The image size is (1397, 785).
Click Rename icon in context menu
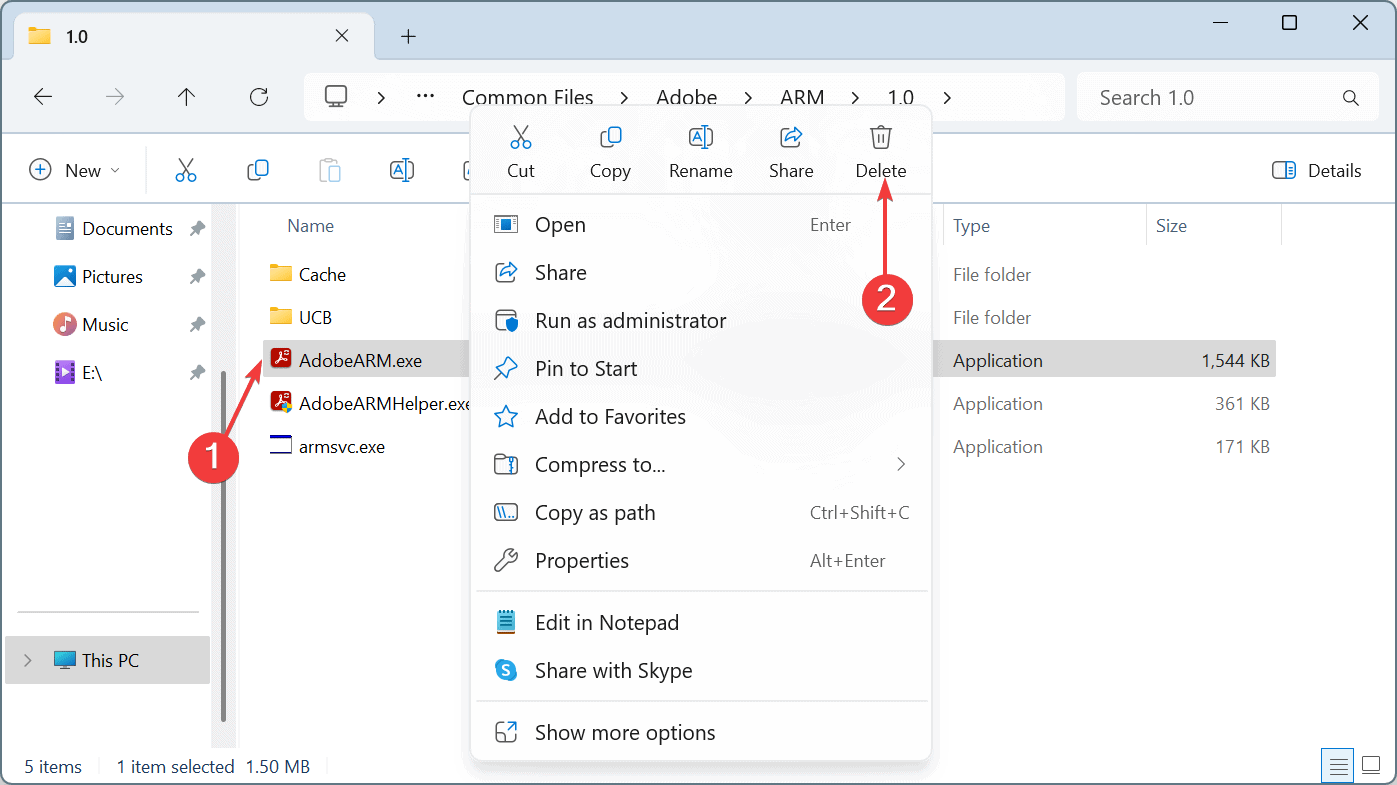pos(701,137)
